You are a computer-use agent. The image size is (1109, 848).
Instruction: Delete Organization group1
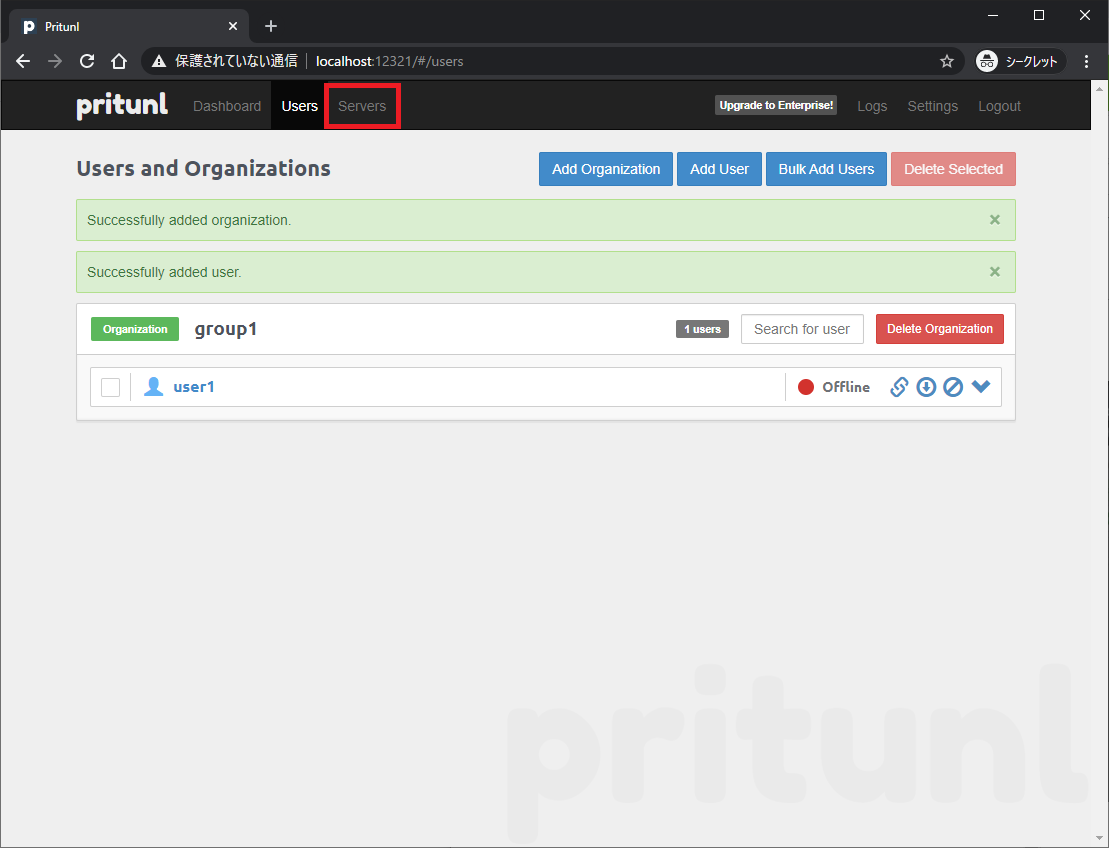939,329
